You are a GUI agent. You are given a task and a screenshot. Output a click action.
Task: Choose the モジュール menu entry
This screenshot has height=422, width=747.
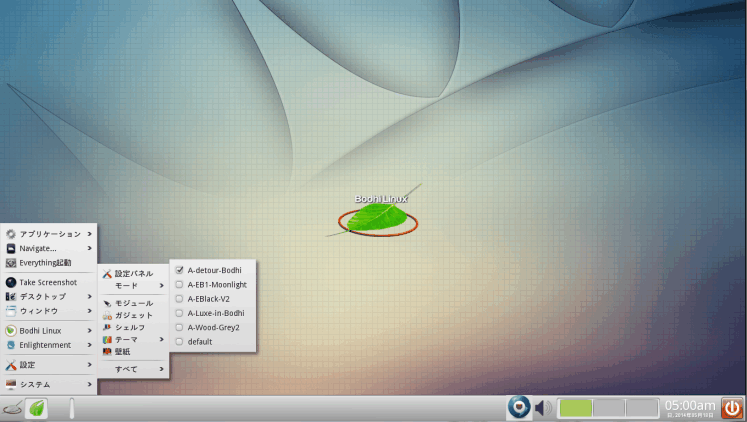point(133,303)
